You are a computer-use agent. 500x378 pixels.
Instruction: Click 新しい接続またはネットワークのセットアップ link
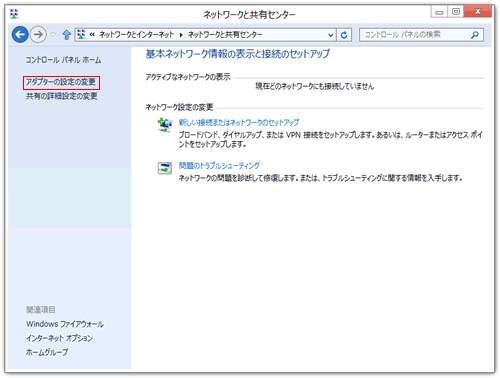(x=239, y=123)
